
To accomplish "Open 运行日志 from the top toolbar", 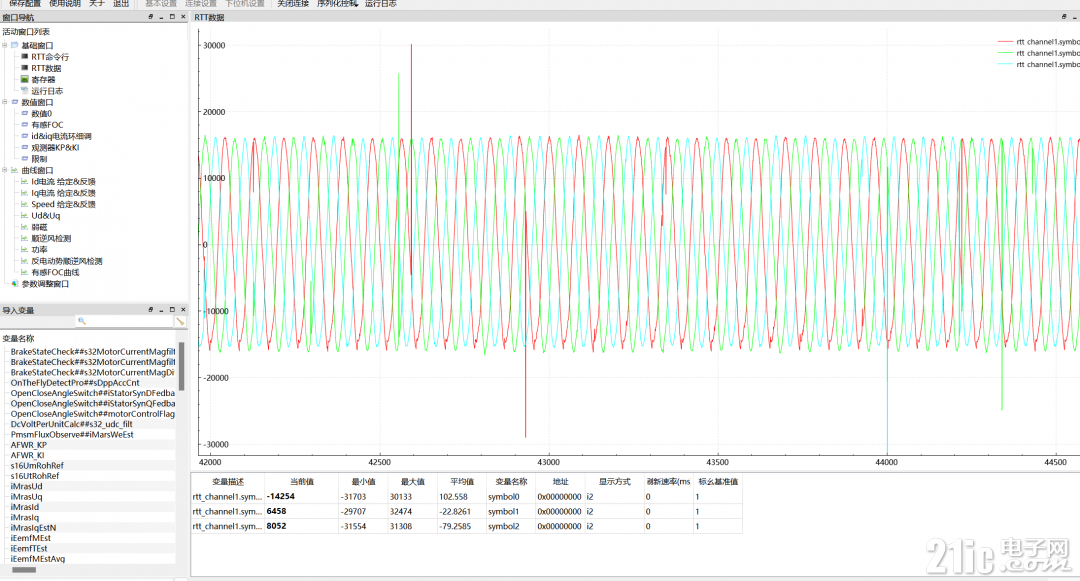I will (x=381, y=3).
